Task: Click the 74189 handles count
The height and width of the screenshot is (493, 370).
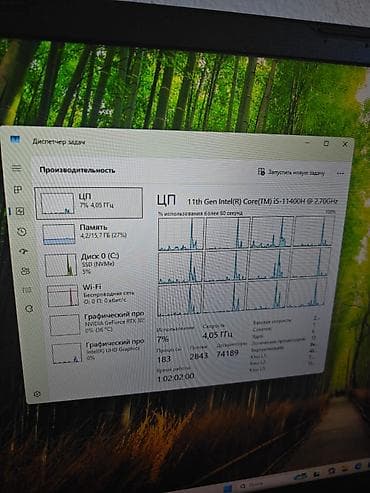Action: [x=227, y=353]
